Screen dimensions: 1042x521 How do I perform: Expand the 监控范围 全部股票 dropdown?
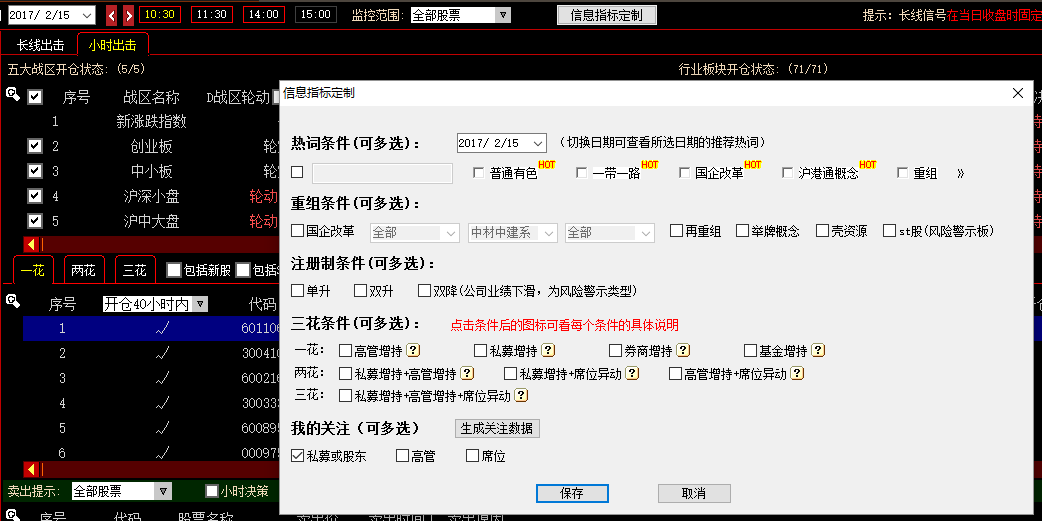tap(502, 15)
